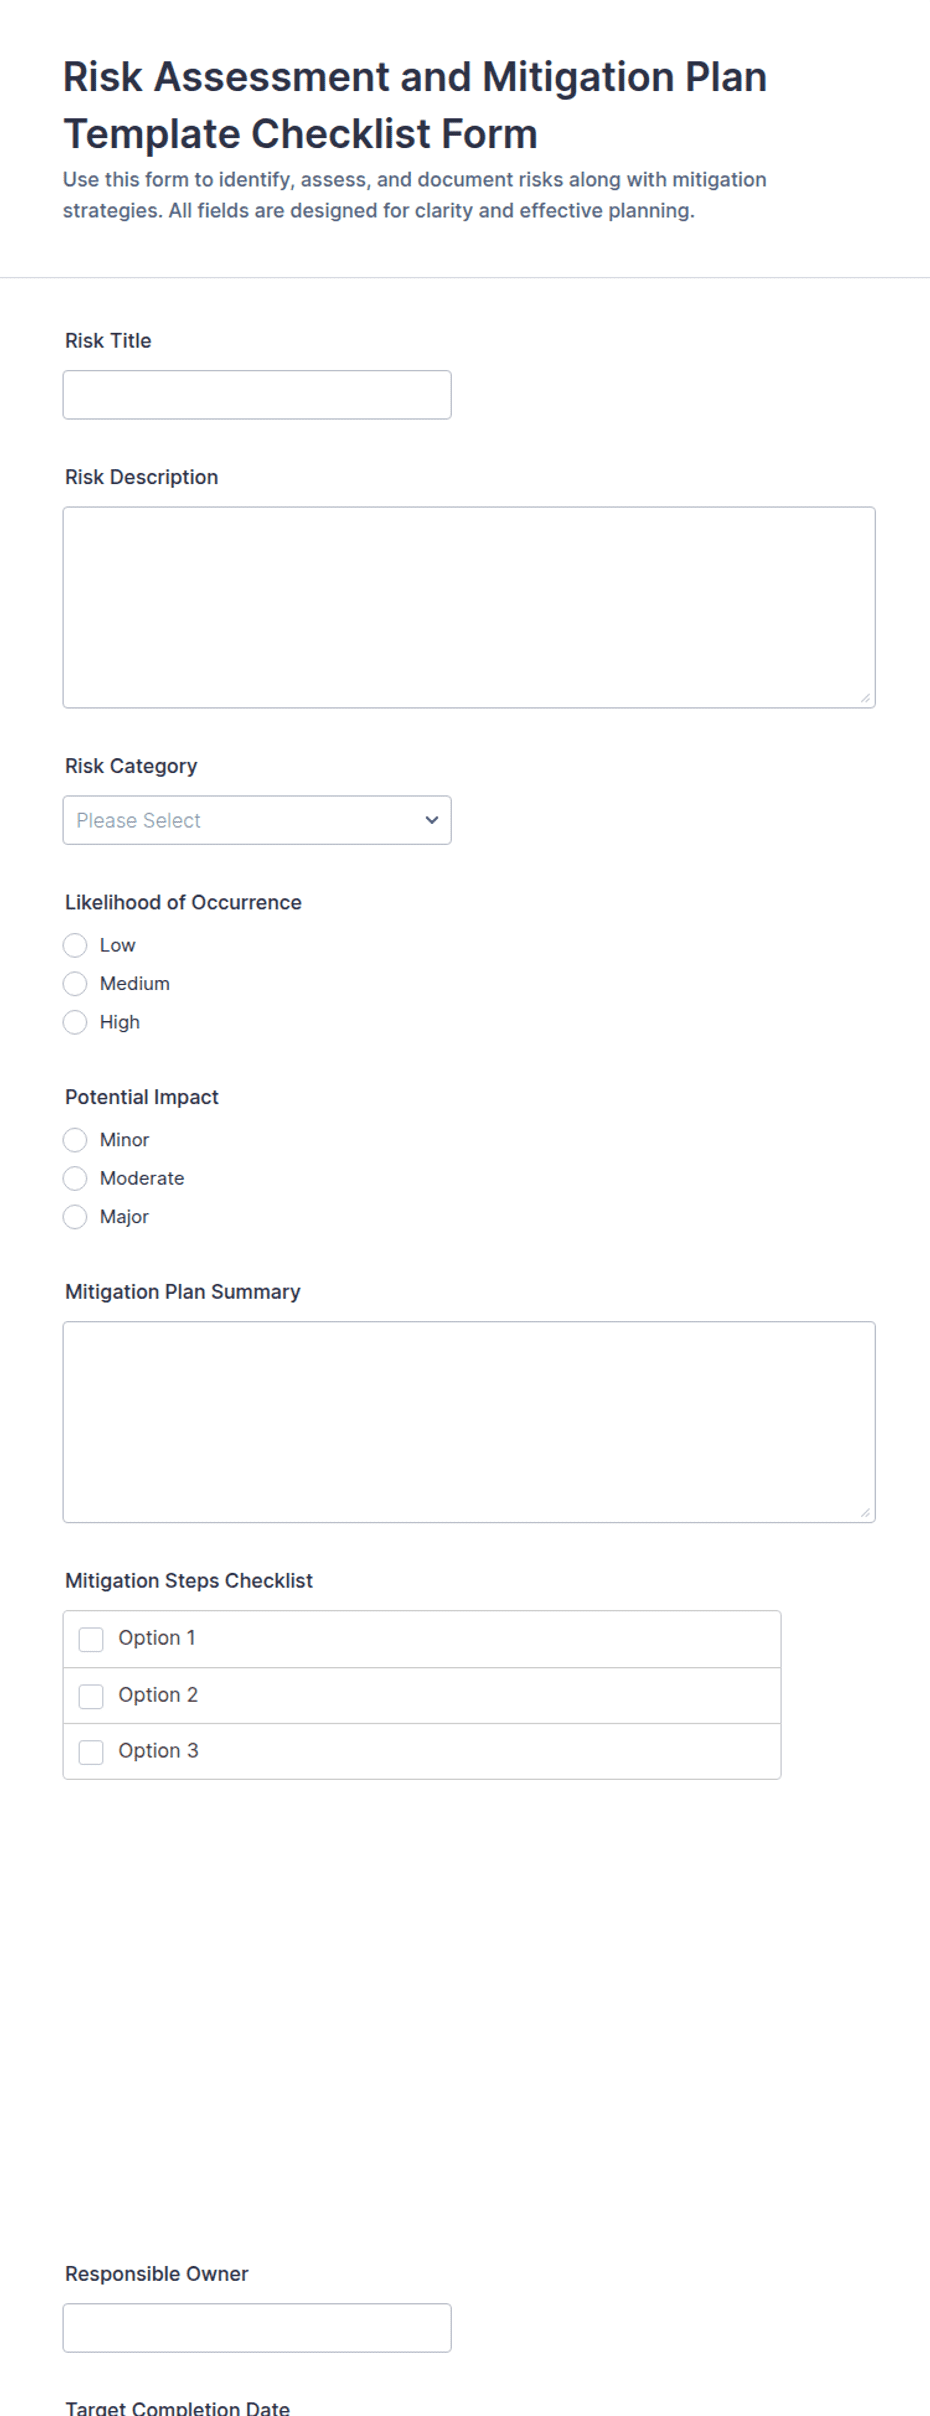
Task: Select Low likelihood of occurrence
Action: (75, 945)
